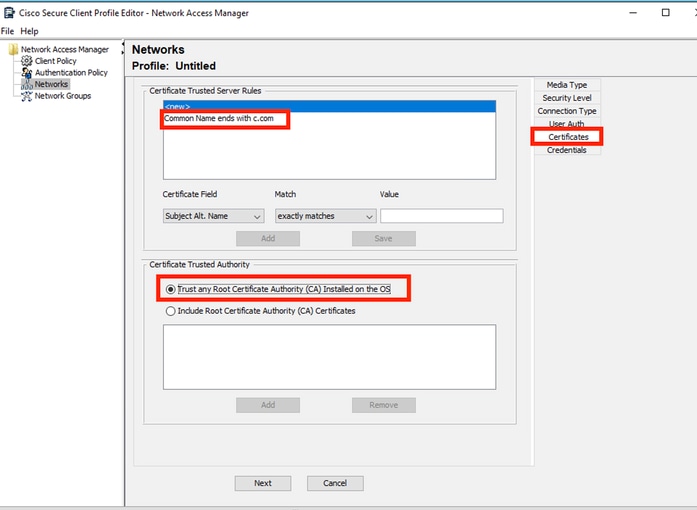Click the Client Policy gear icon
Screen dimensions: 697x510
27,61
